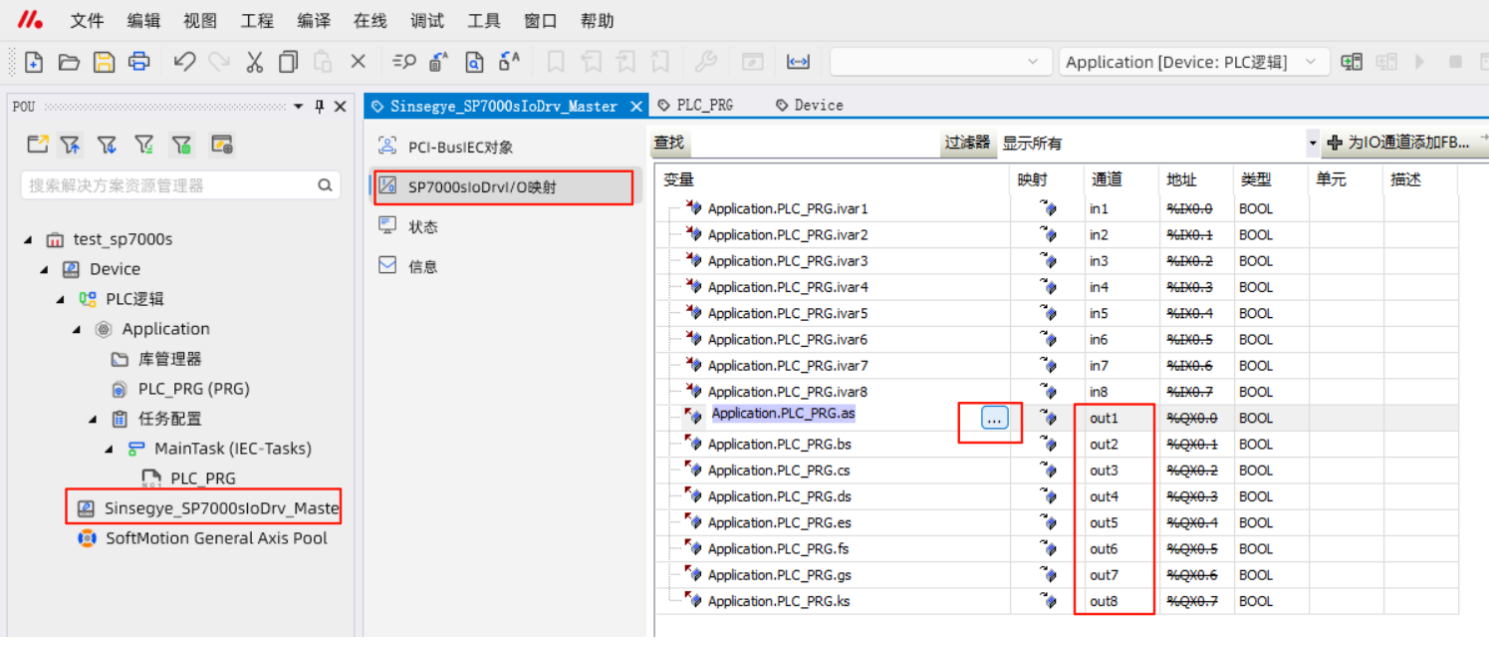Click the Login to device icon
Viewport: 1489px width, 646px height.
pyautogui.click(x=1352, y=62)
